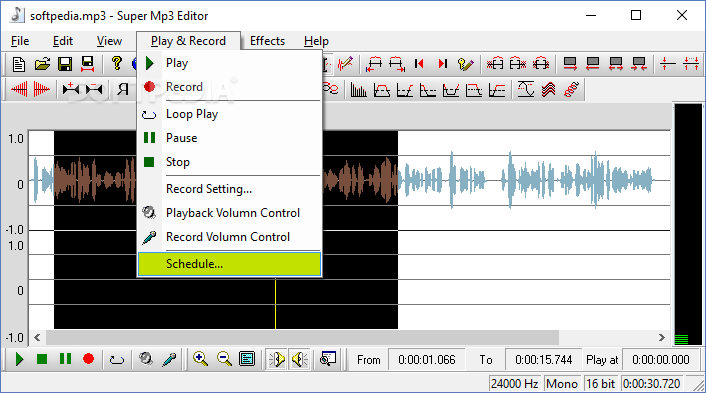706x393 pixels.
Task: Click the Save Selection As icon with the red arrow
Action: [x=87, y=64]
